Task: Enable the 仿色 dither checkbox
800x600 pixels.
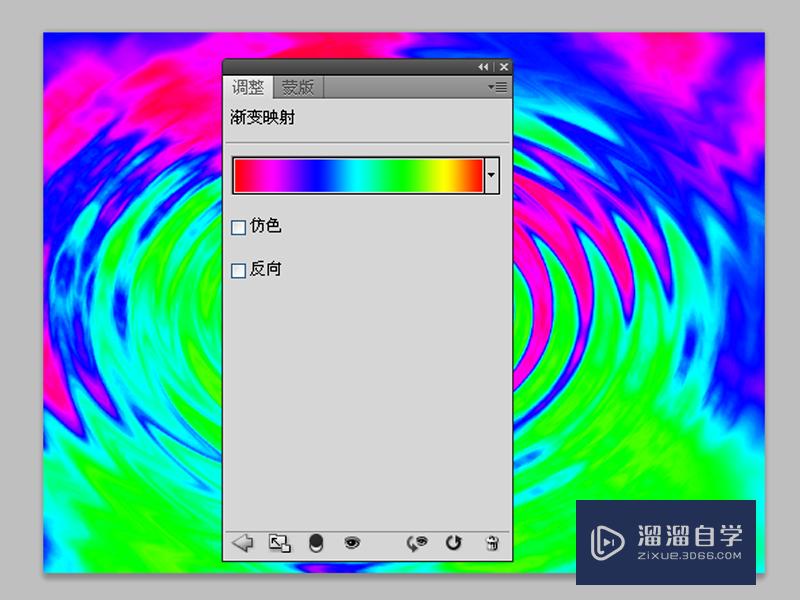Action: click(238, 227)
